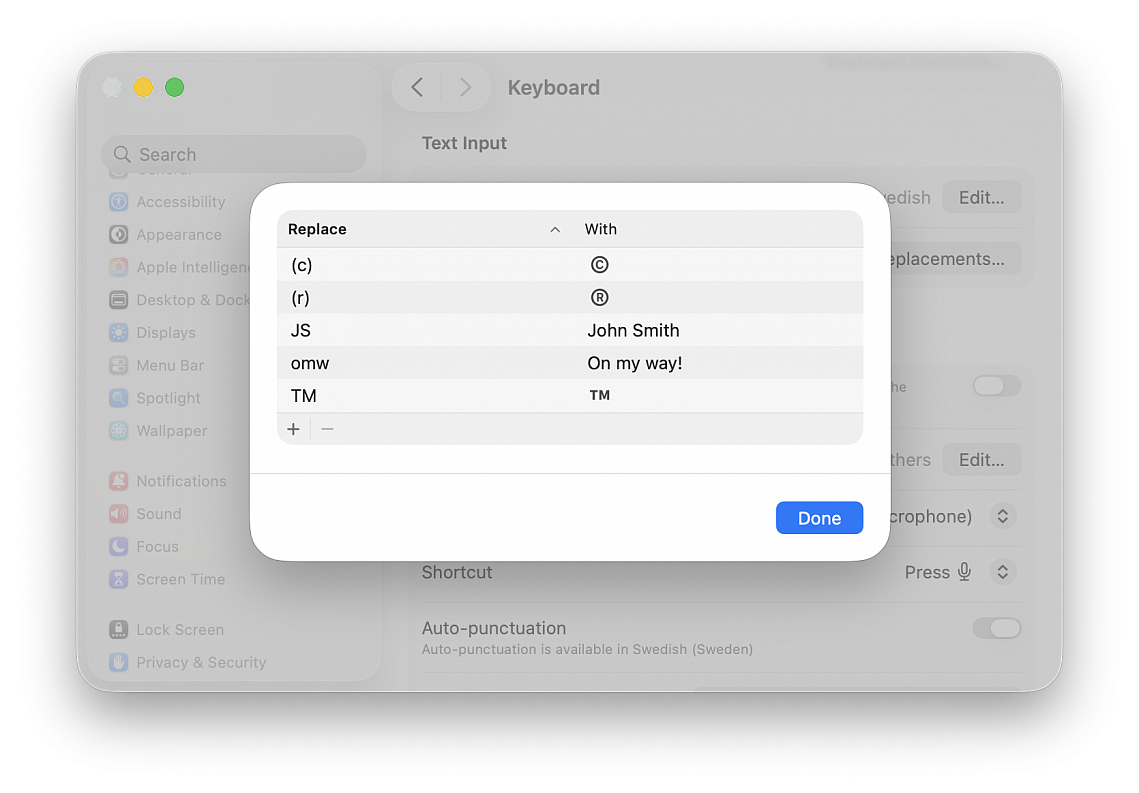Click the Wallpaper icon in sidebar
This screenshot has height=793, width=1139.
pos(119,431)
